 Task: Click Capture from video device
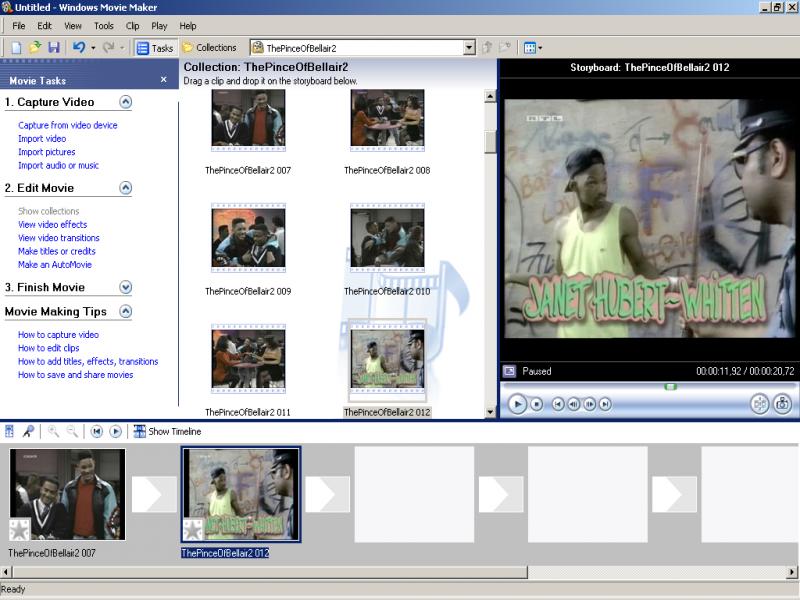(68, 125)
